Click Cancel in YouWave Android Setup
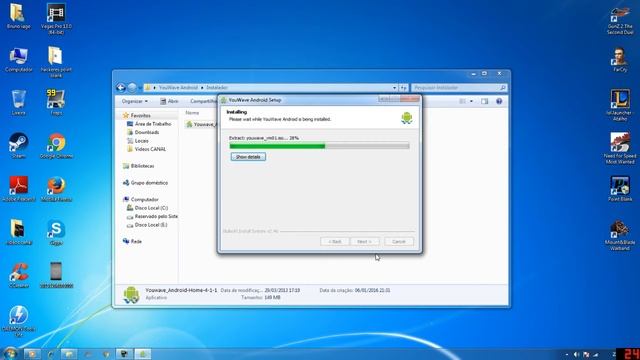The height and width of the screenshot is (360, 640). pyautogui.click(x=399, y=242)
